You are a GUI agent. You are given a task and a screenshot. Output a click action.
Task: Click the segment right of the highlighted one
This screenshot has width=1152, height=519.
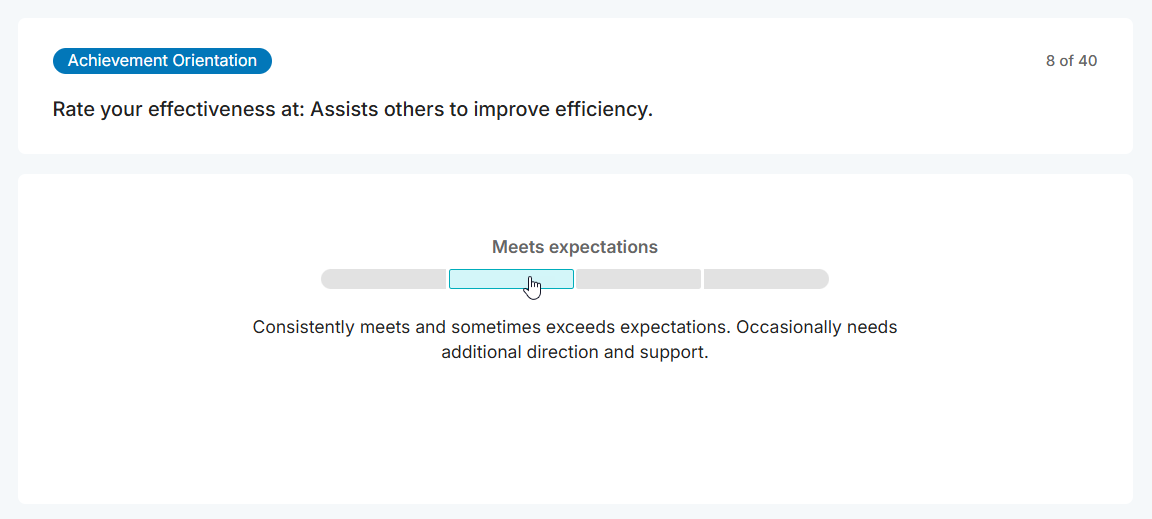tap(638, 279)
